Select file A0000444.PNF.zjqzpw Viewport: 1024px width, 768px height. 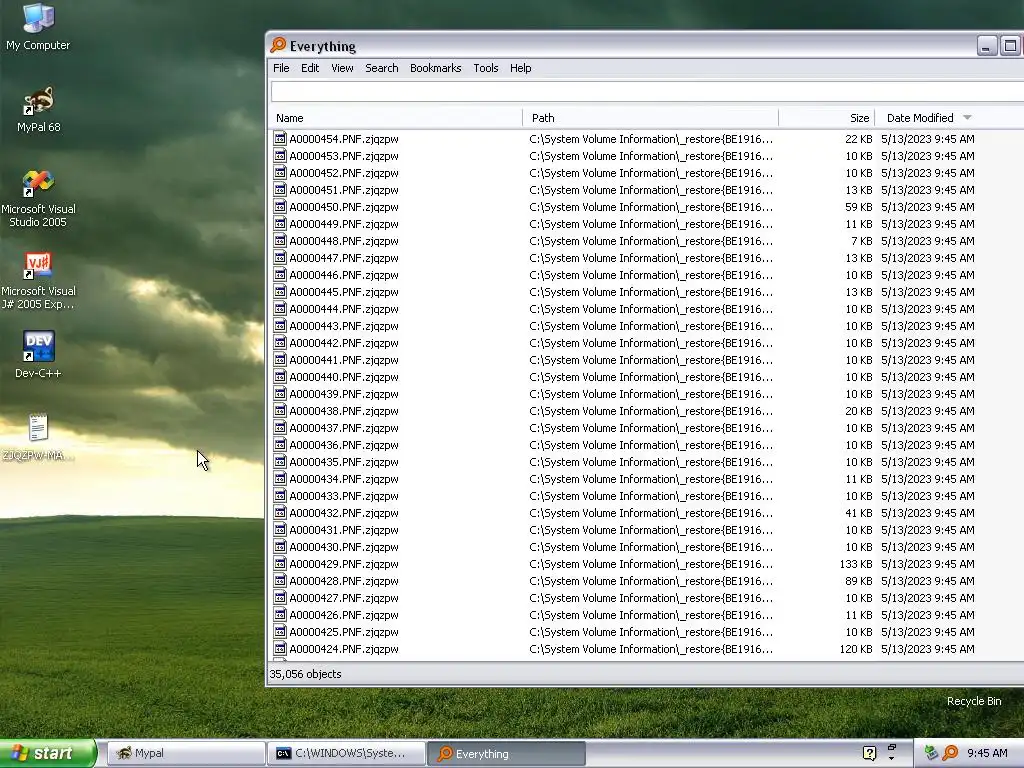click(x=344, y=308)
